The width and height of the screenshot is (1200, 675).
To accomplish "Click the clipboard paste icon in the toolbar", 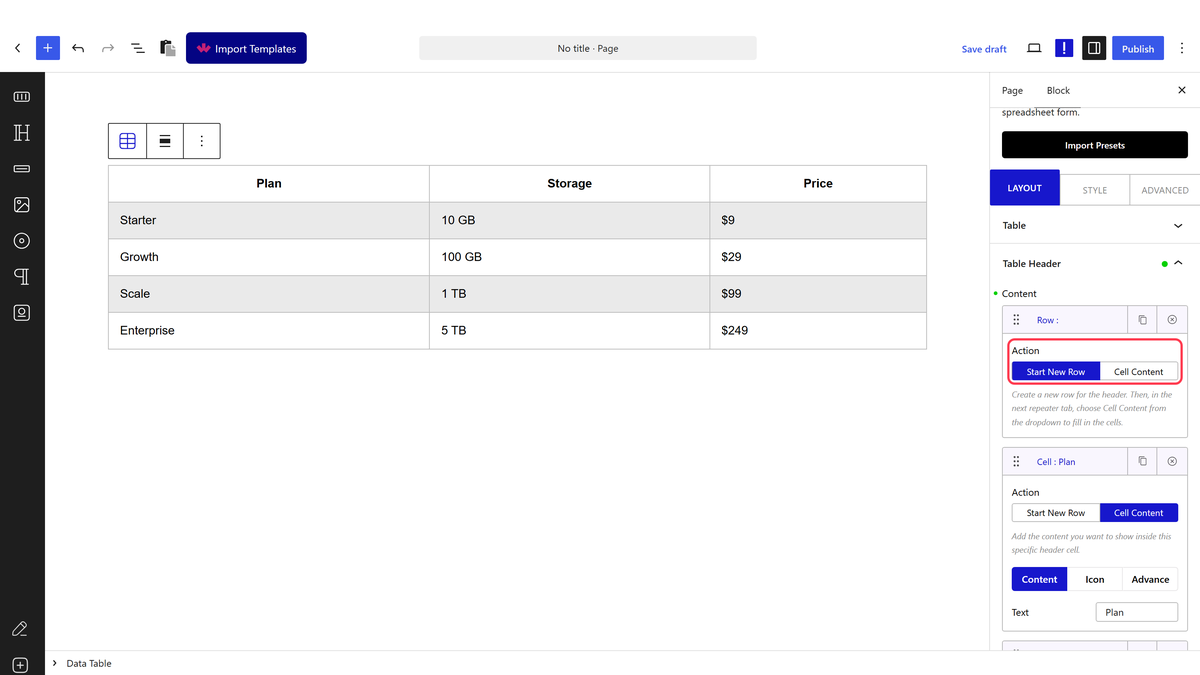I will (168, 48).
